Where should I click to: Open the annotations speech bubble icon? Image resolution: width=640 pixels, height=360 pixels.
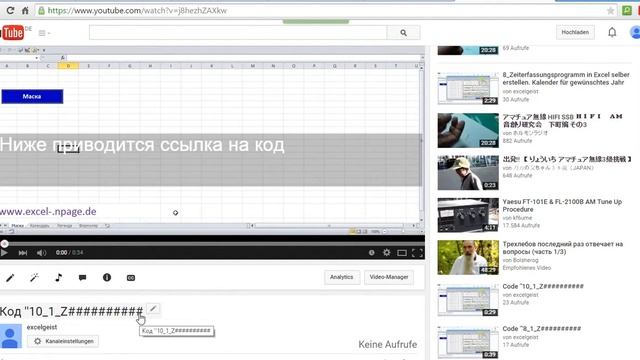82,278
